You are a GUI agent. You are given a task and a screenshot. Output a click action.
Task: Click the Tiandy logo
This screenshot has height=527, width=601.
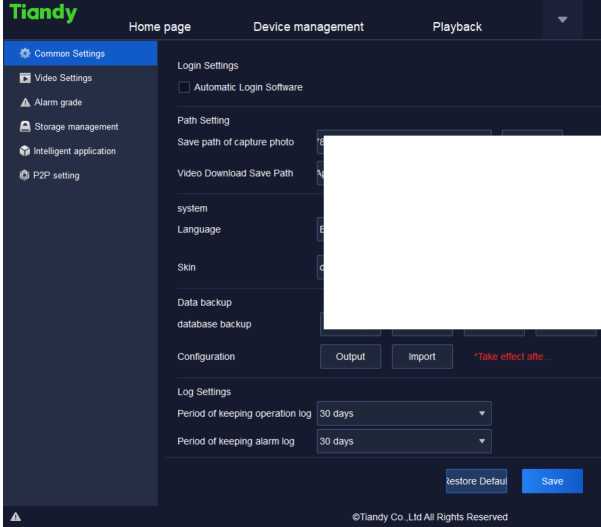click(x=42, y=18)
